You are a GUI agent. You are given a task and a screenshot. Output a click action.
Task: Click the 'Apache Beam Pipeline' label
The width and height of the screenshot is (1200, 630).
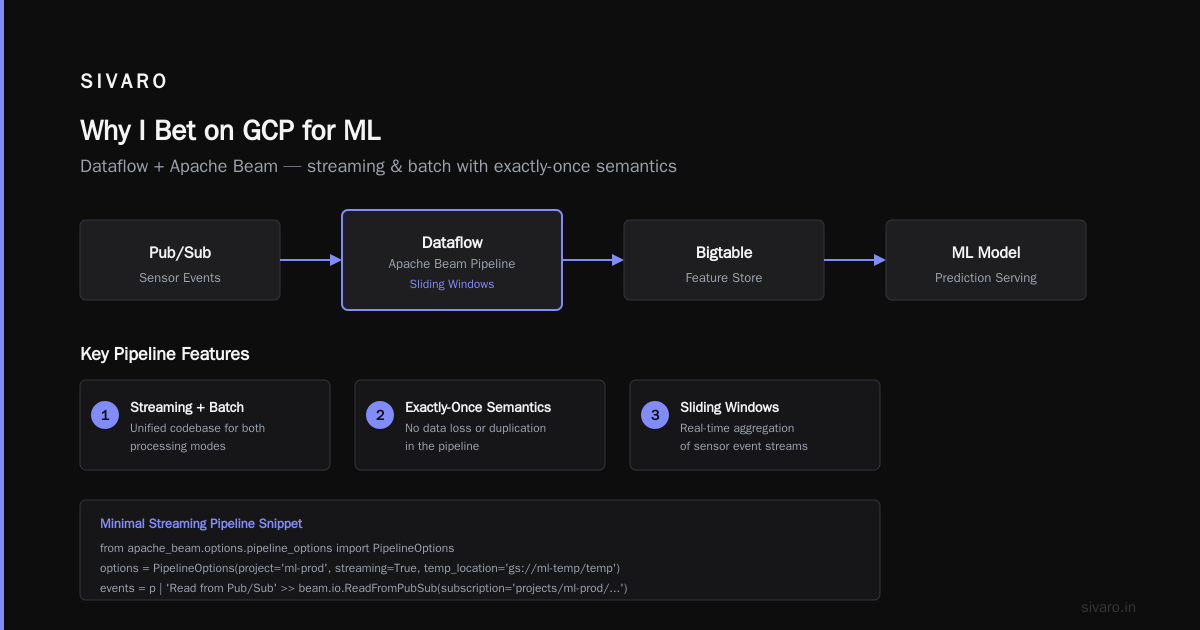[x=452, y=264]
